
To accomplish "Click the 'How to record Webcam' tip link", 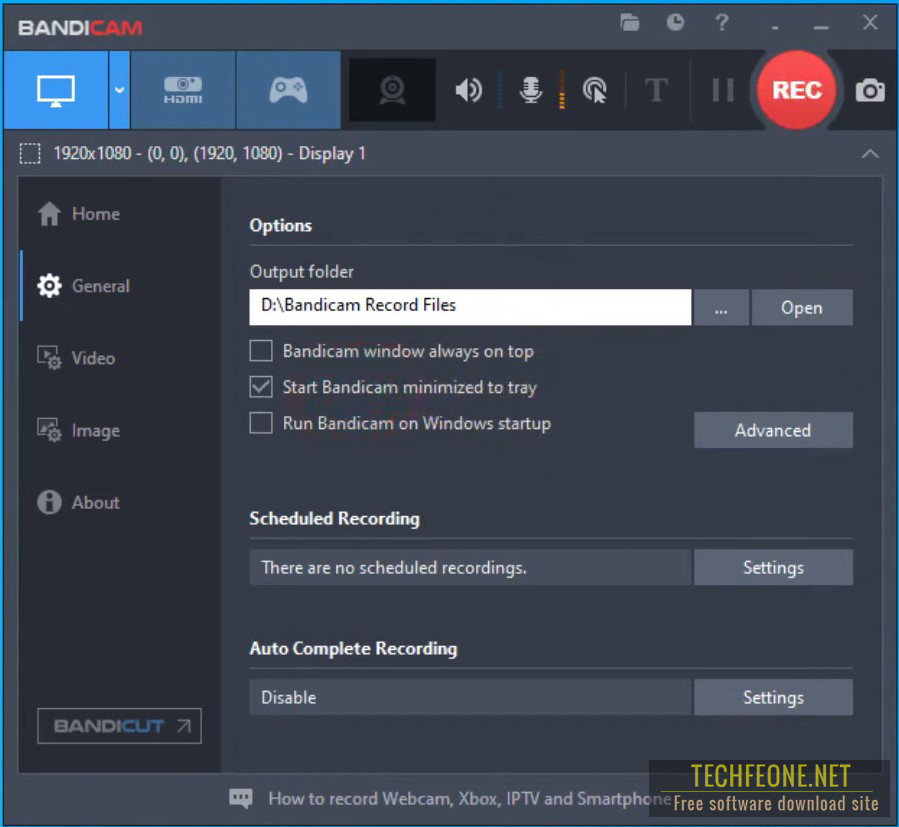I will click(470, 798).
